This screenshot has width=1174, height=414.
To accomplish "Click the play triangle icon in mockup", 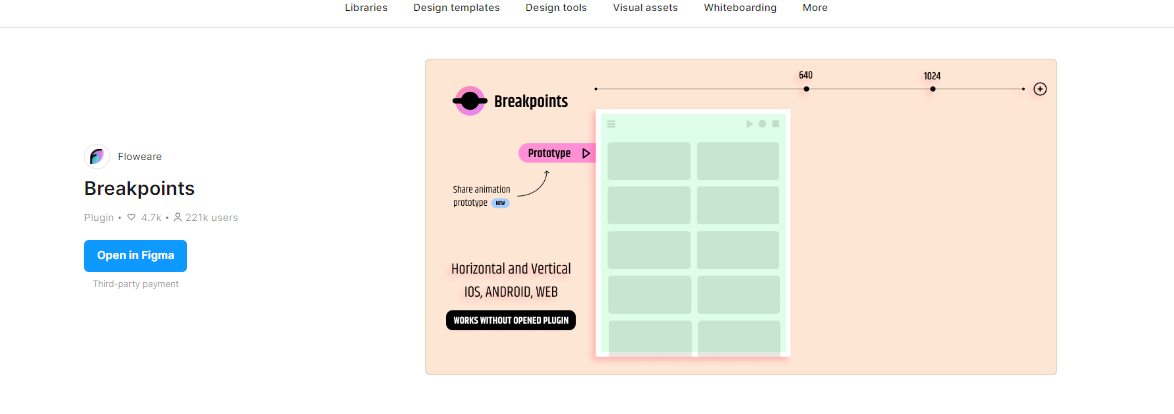I will click(749, 124).
